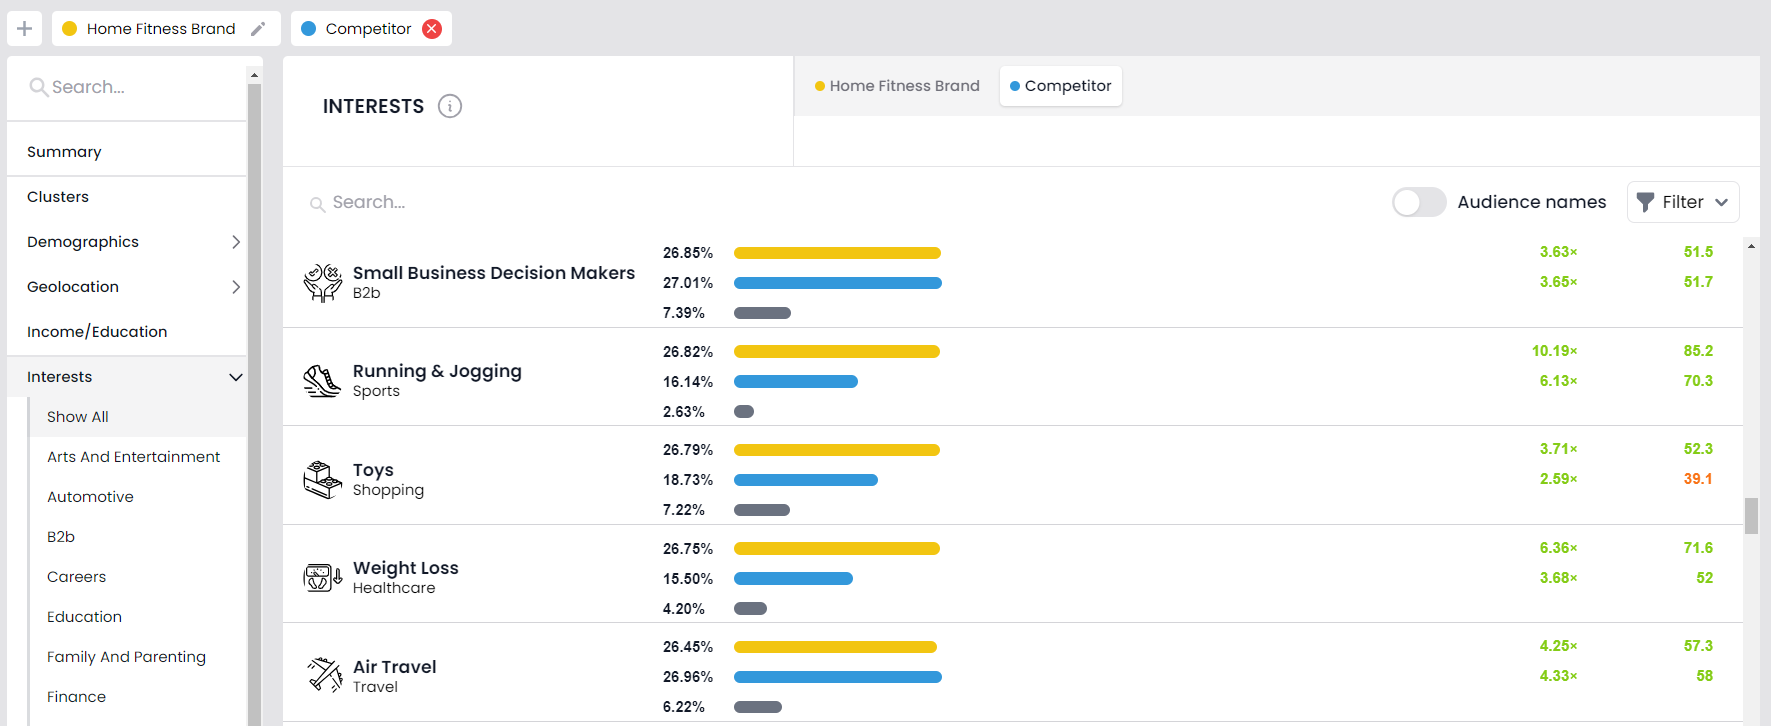Click the plus icon to add audience

pos(24,29)
